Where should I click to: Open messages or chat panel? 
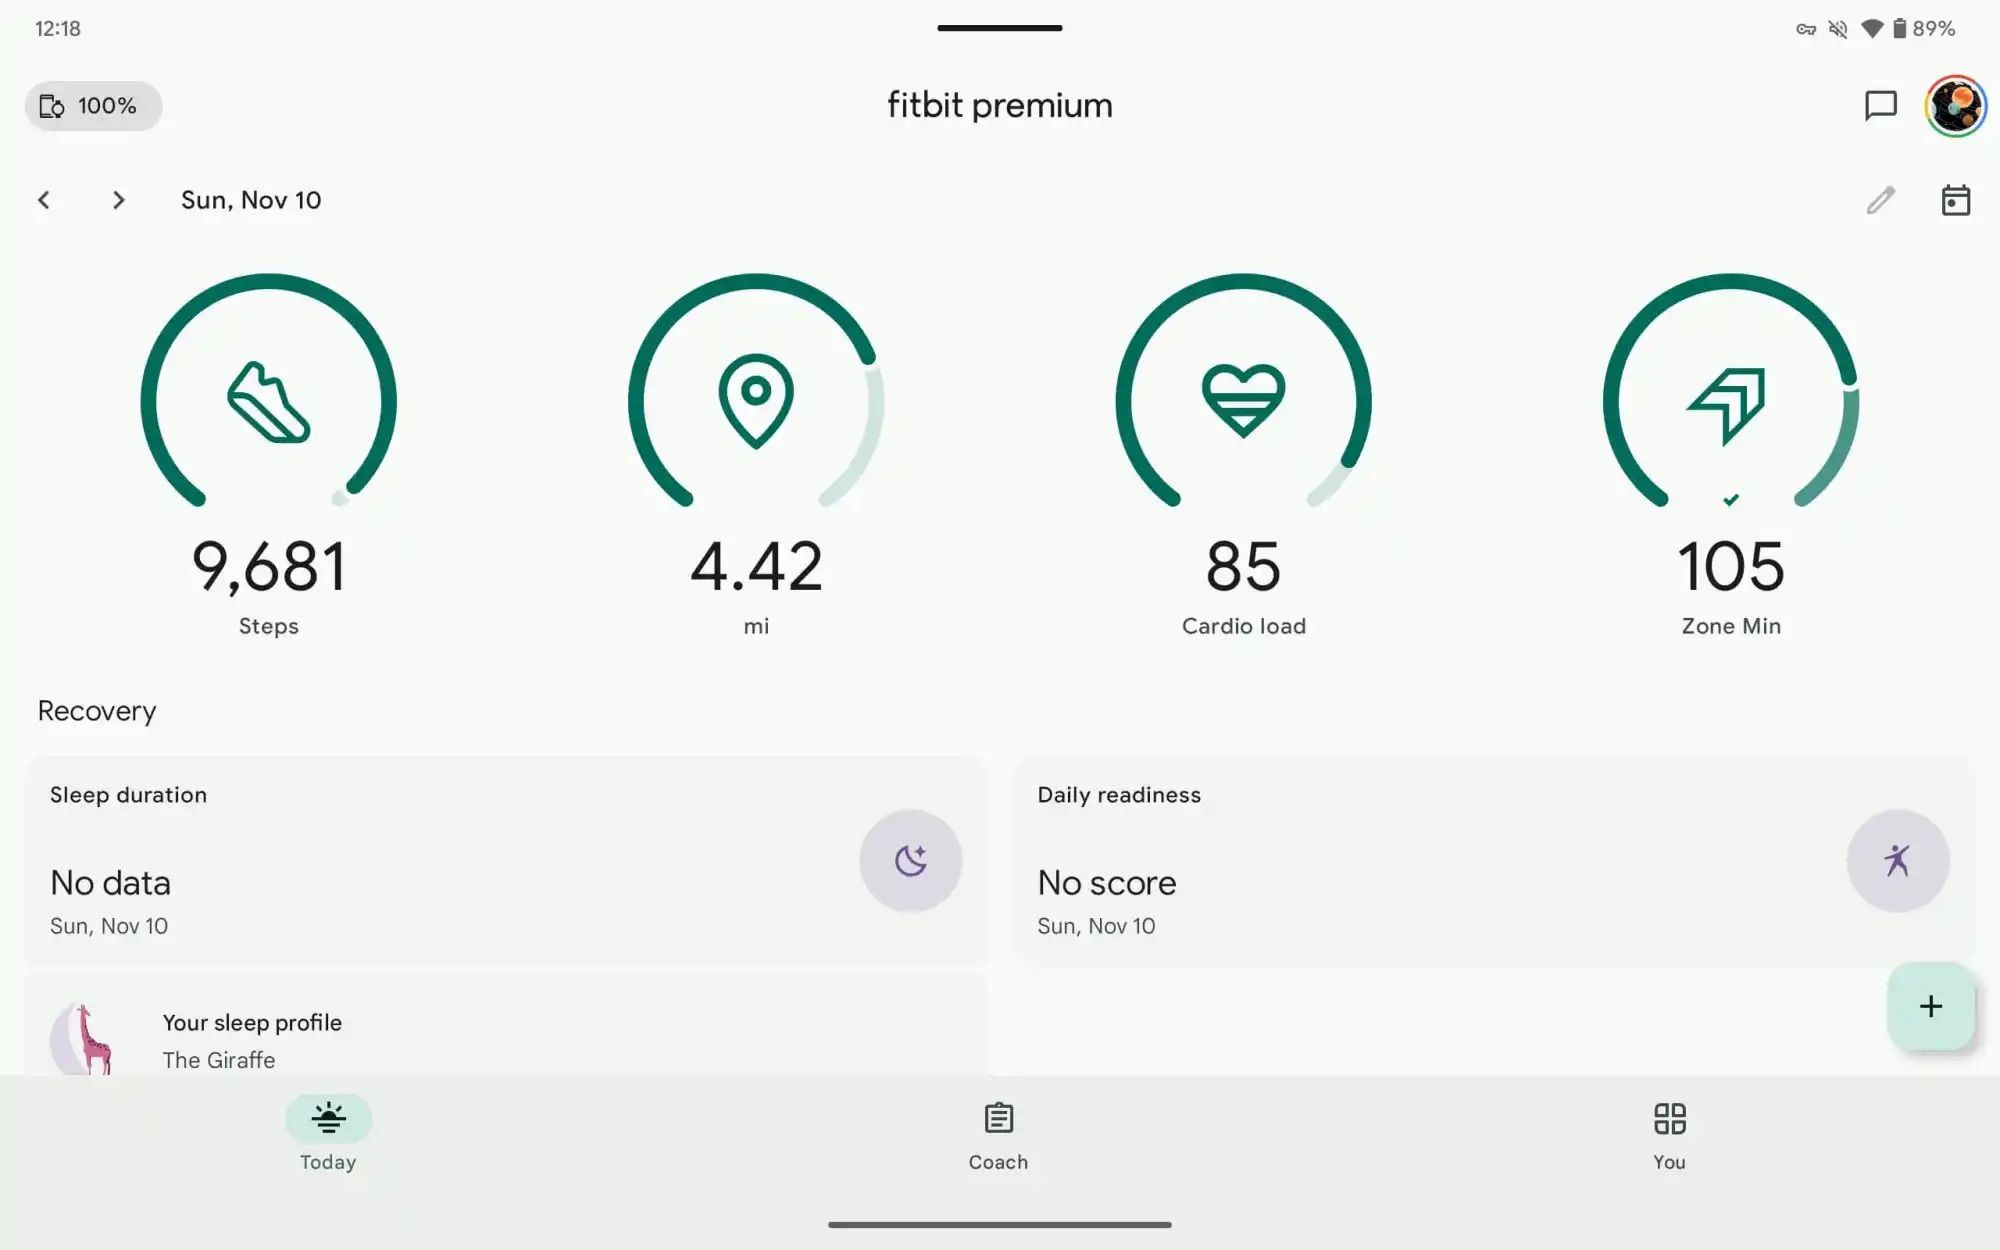[x=1880, y=104]
